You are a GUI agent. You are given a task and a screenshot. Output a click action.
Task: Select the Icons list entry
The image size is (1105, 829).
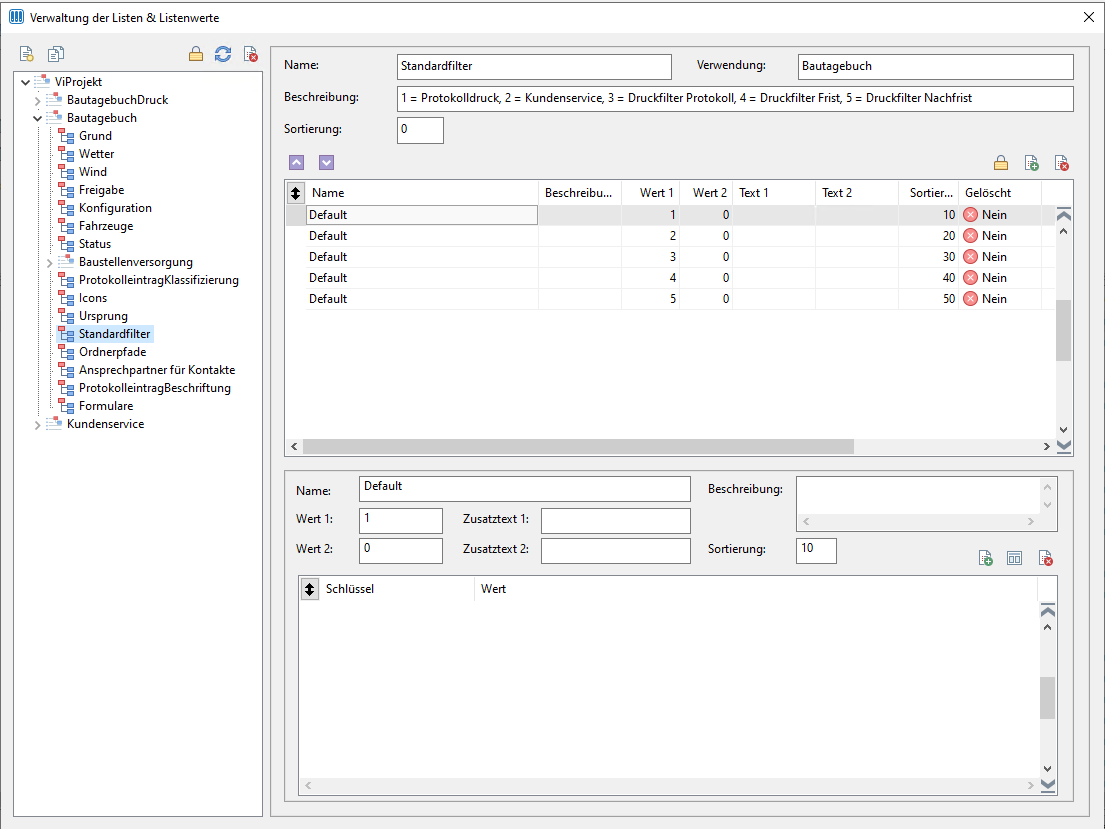(x=93, y=298)
